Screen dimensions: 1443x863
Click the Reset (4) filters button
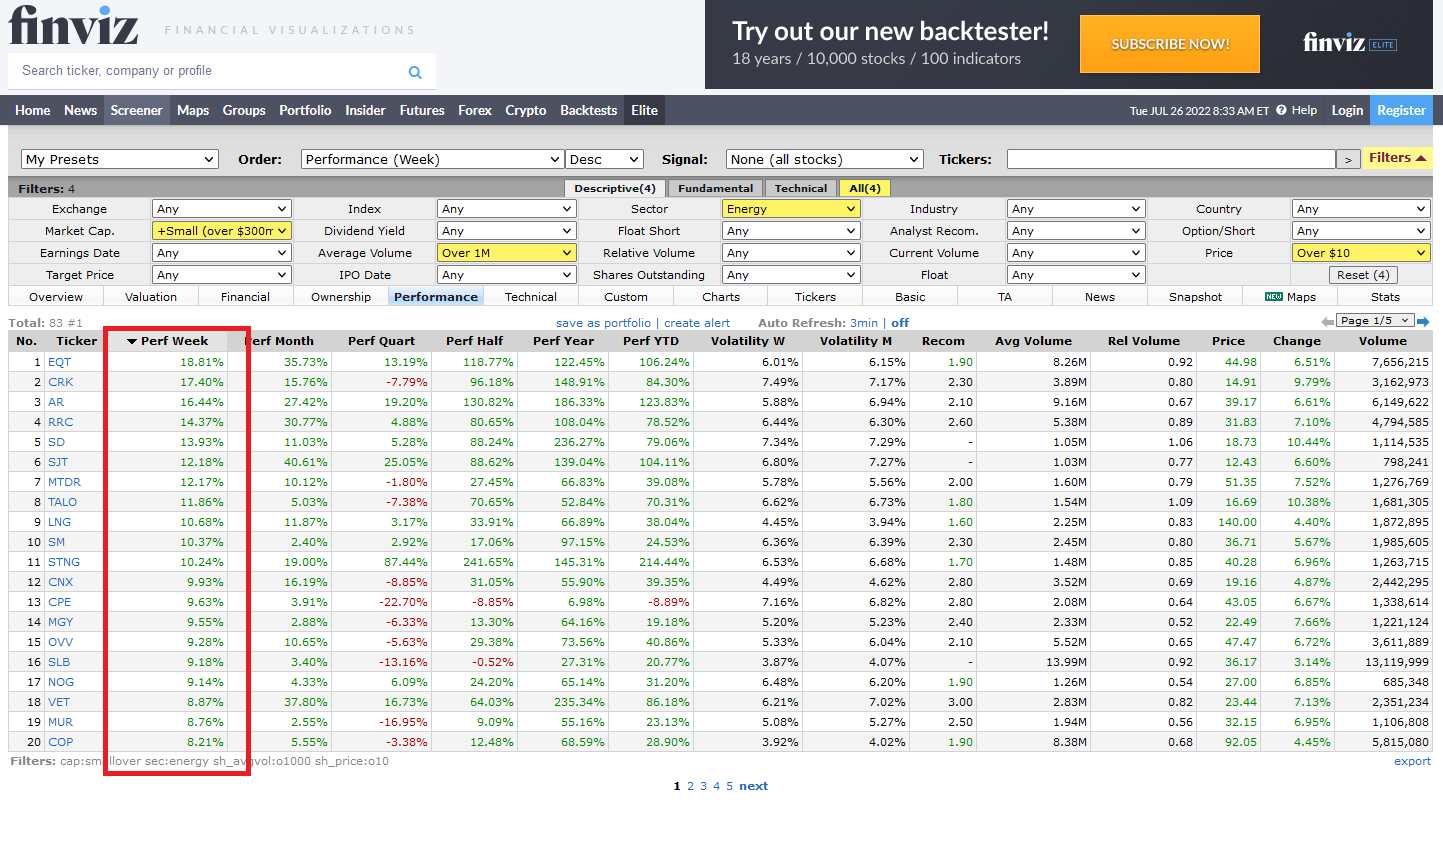point(1363,275)
